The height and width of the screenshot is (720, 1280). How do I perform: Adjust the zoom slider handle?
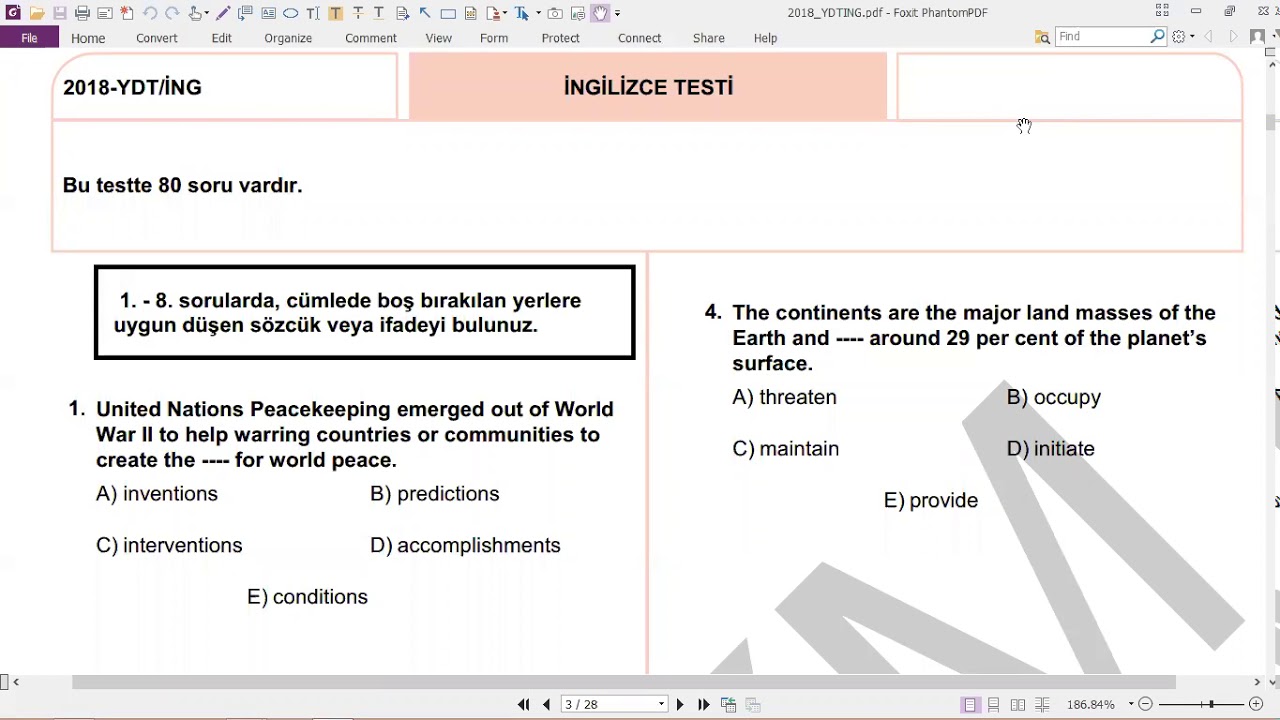click(1210, 705)
